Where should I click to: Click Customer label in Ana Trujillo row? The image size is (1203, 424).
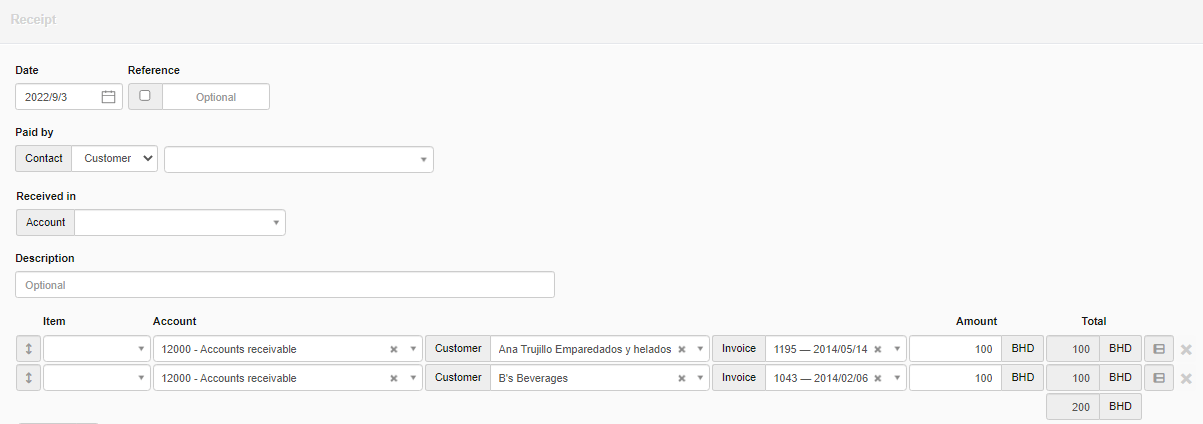point(458,349)
